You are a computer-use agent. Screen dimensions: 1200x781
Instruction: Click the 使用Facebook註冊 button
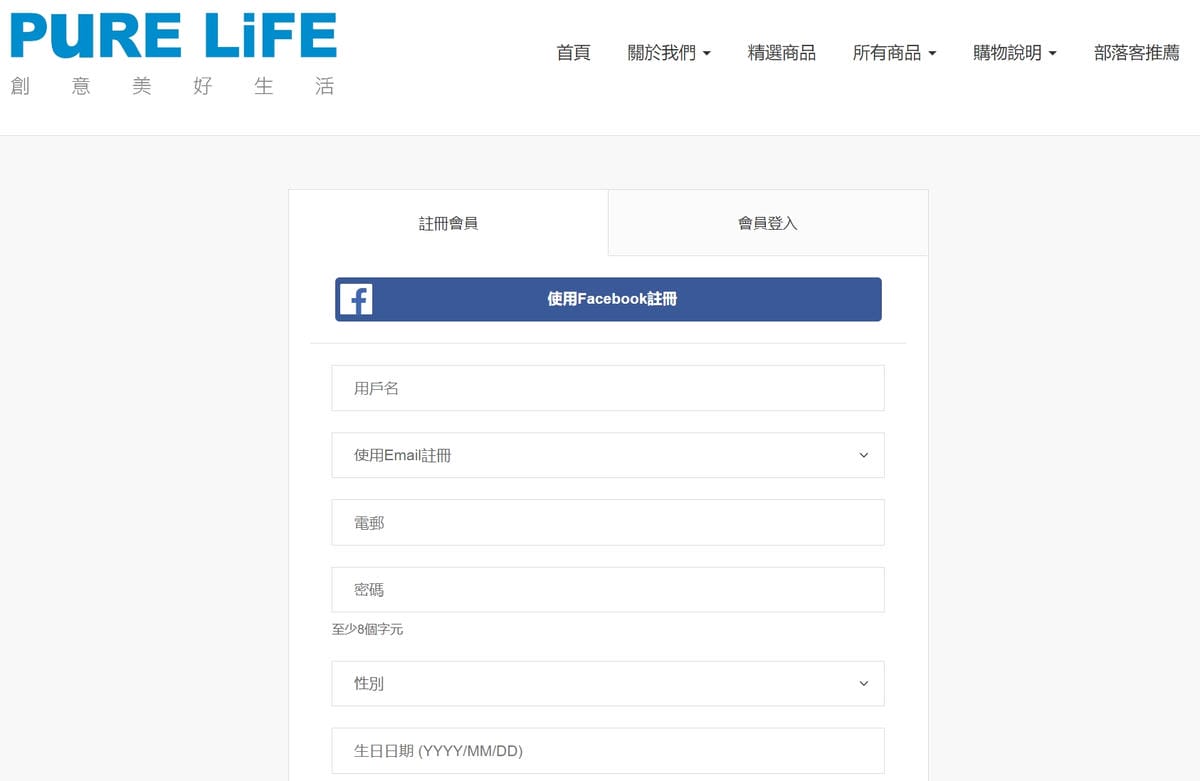coord(608,299)
